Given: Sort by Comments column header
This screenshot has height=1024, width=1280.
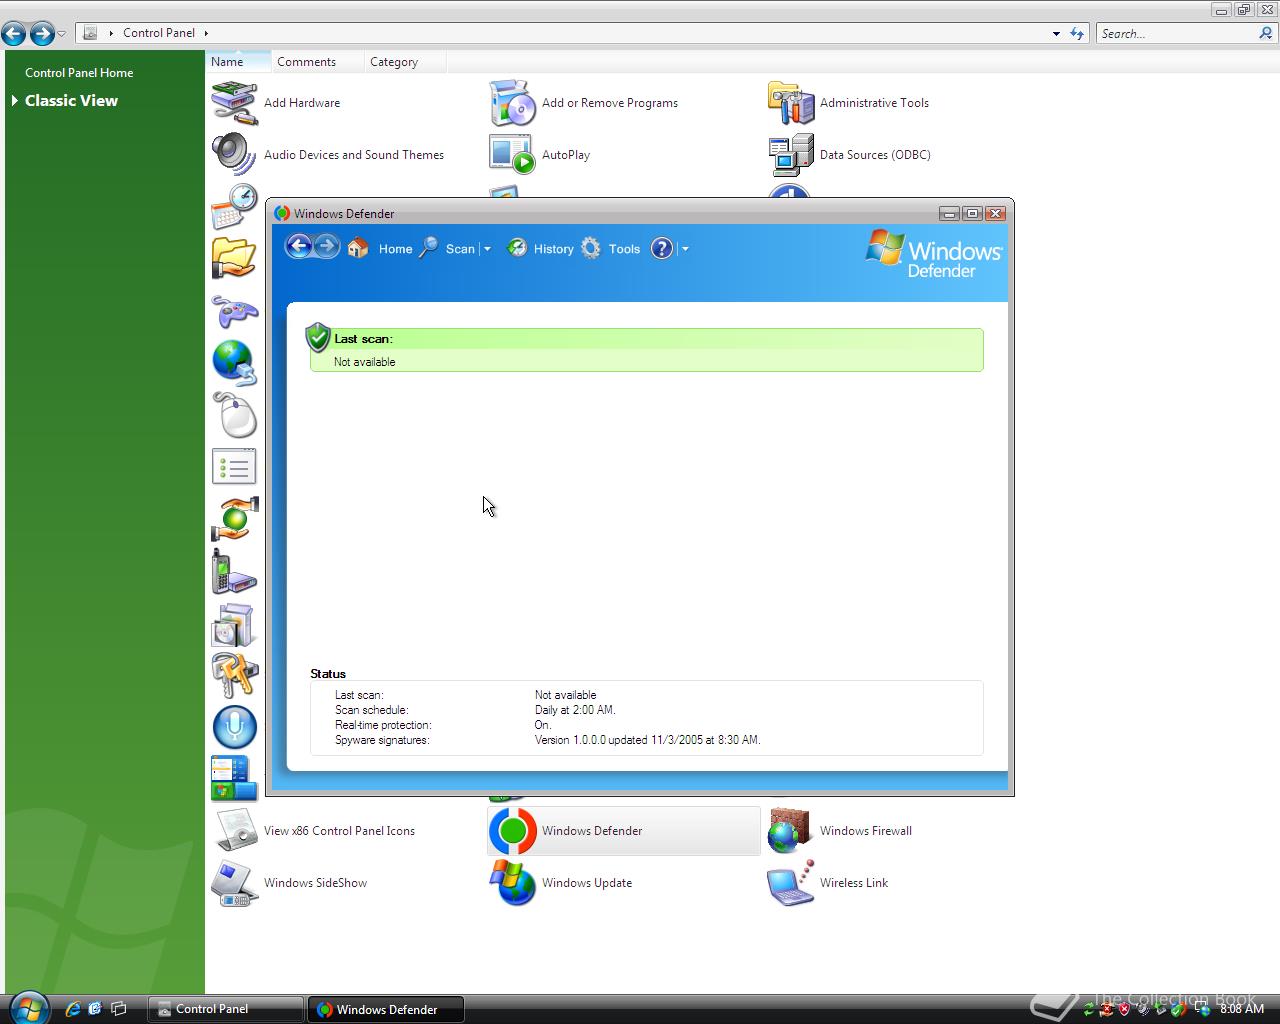Looking at the screenshot, I should (x=317, y=61).
